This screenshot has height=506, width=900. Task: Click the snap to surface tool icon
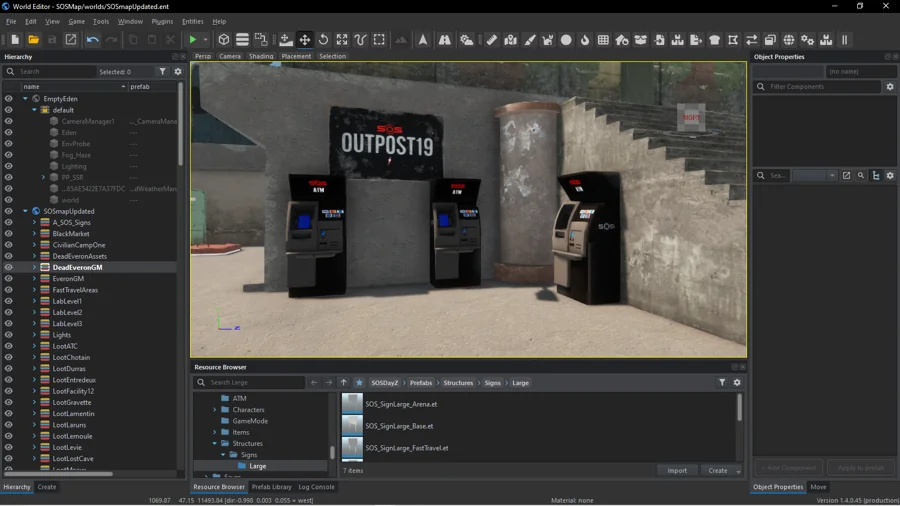(286, 40)
